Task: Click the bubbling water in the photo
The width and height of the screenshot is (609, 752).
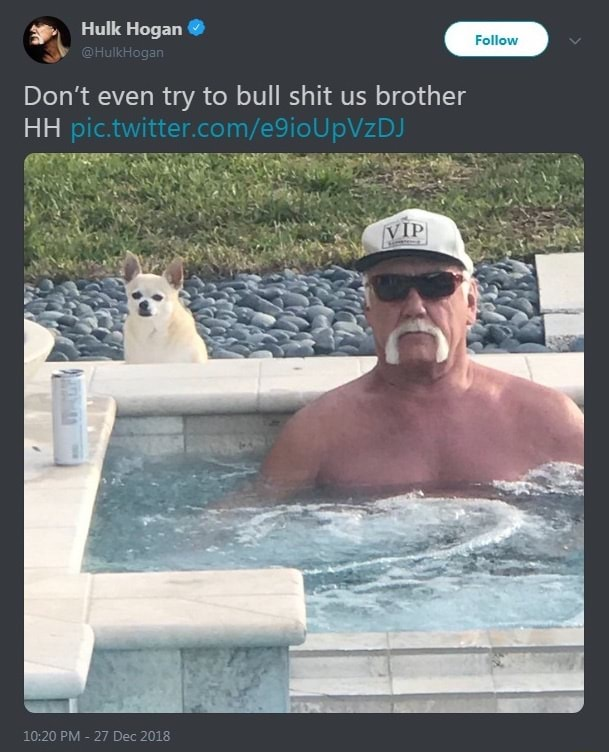Action: pos(379,532)
